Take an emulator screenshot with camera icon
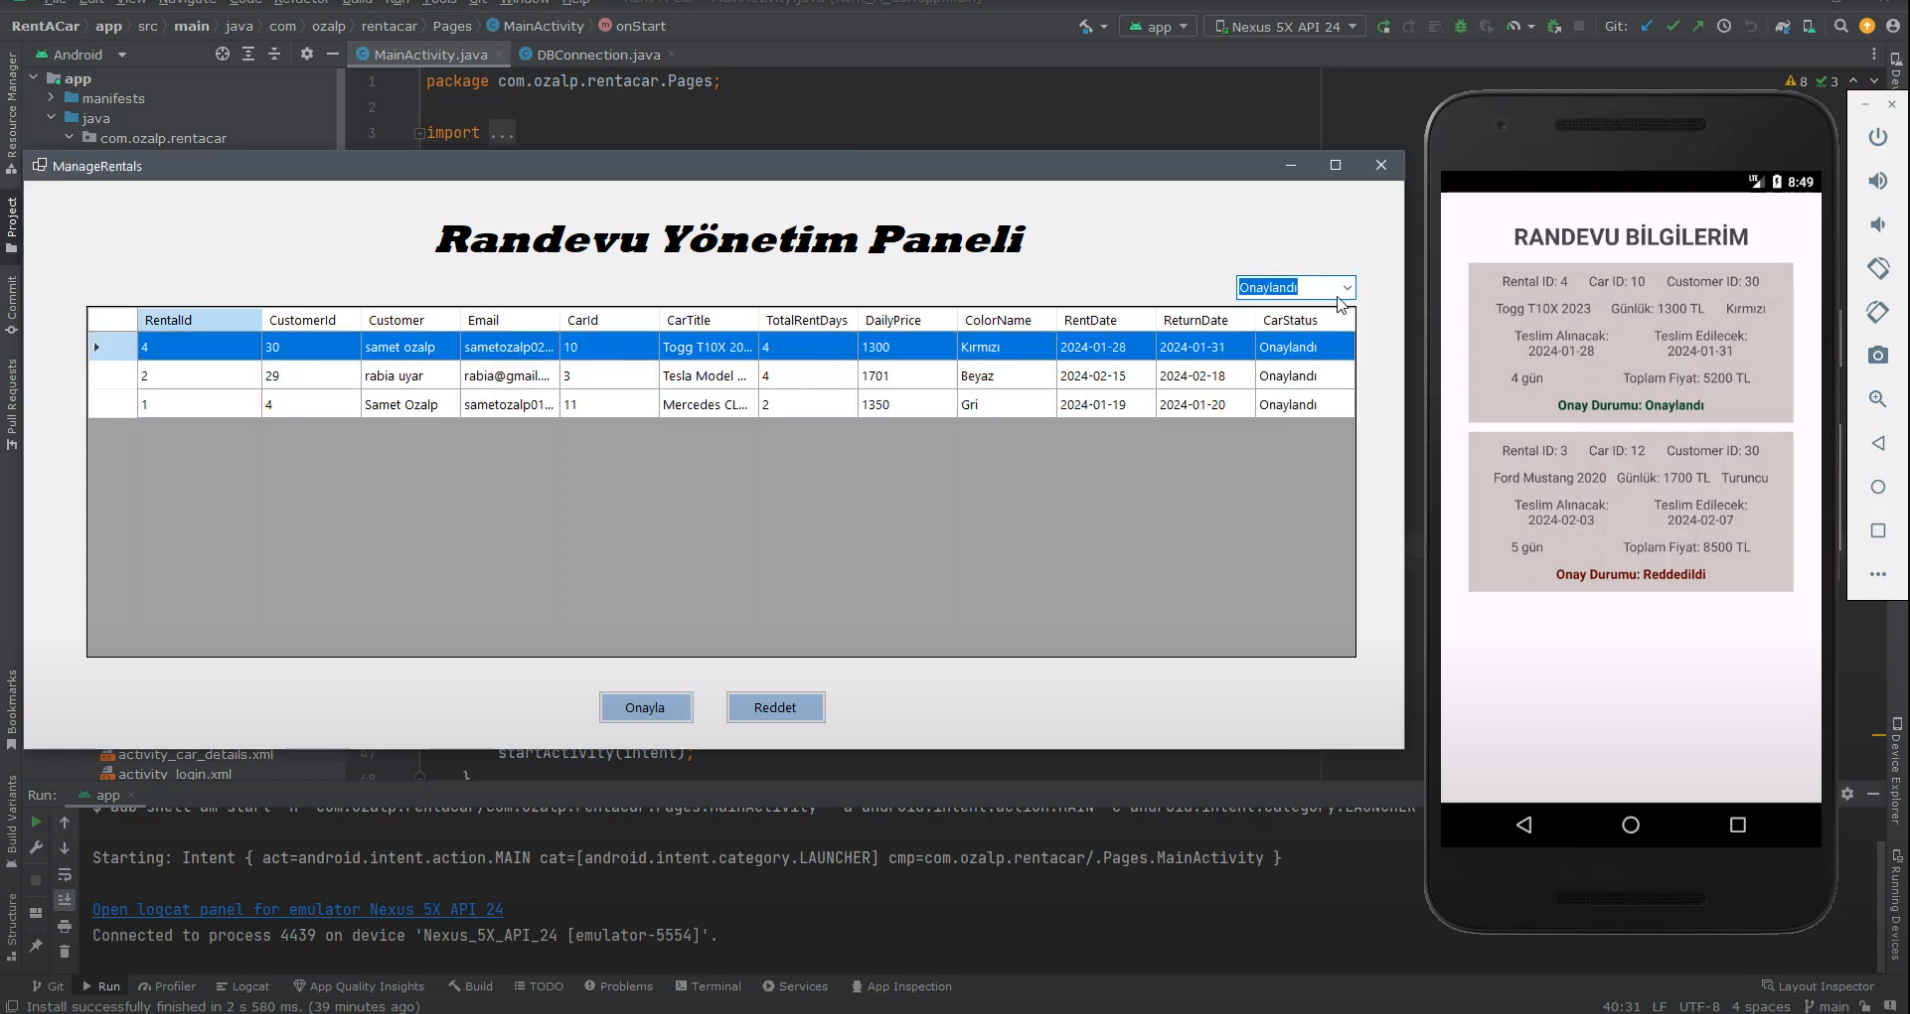The height and width of the screenshot is (1014, 1910). (x=1877, y=355)
